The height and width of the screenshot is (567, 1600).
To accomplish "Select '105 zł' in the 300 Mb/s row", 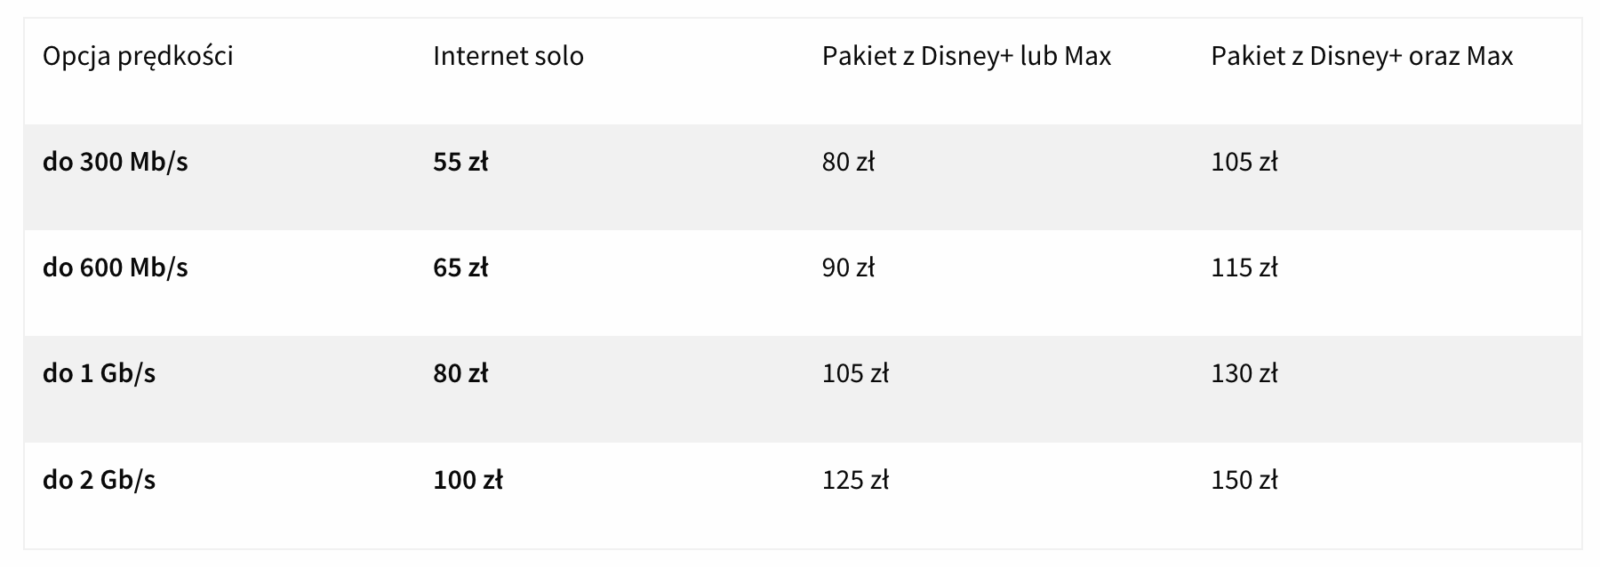I will [1244, 162].
